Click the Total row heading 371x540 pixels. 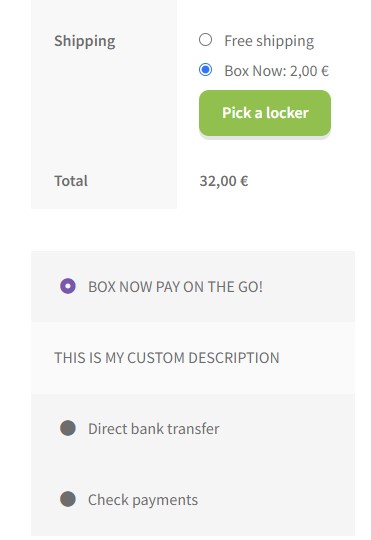tap(71, 181)
